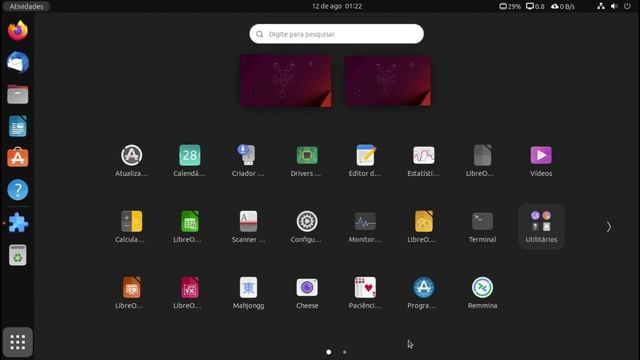This screenshot has height=360, width=640.
Task: Launch orange LibreOffice Impress icon
Action: click(131, 293)
